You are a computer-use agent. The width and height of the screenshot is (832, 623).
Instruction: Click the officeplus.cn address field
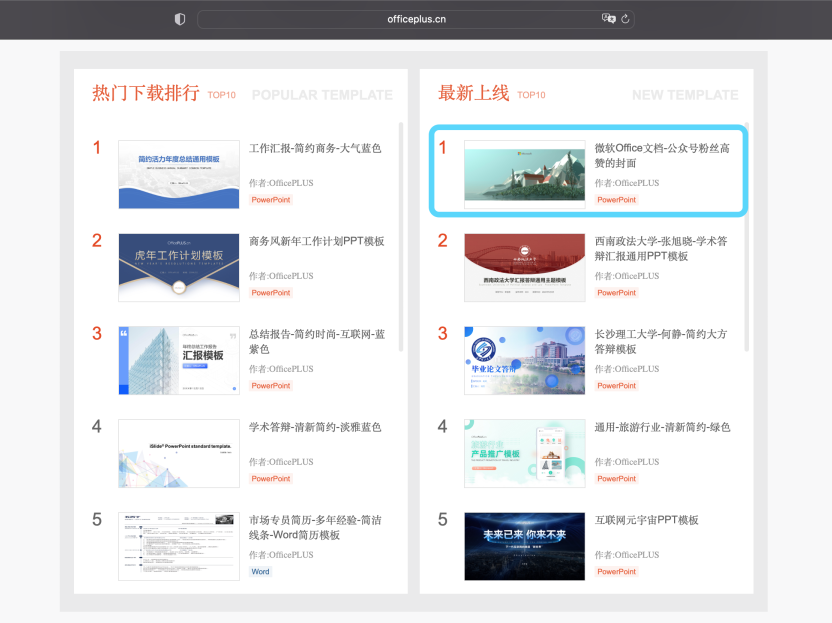(x=416, y=20)
